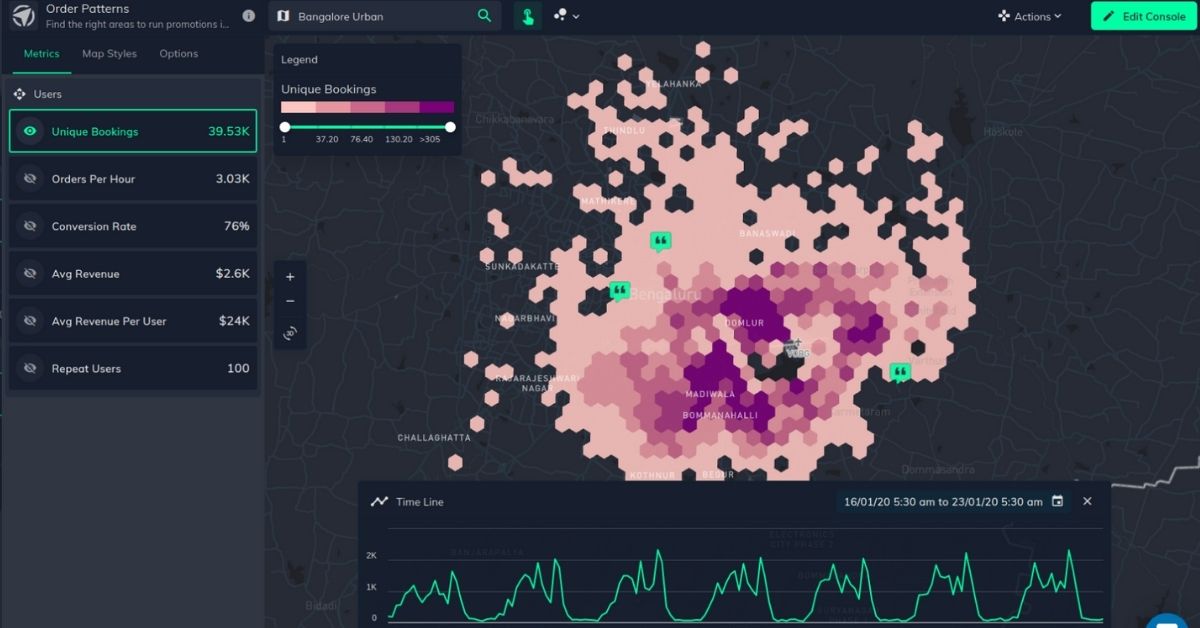Toggle visibility of Unique Bookings metric

(x=30, y=130)
